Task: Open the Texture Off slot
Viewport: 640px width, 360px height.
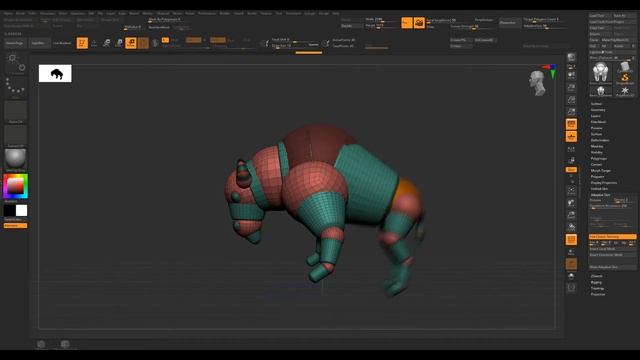Action: 16,136
